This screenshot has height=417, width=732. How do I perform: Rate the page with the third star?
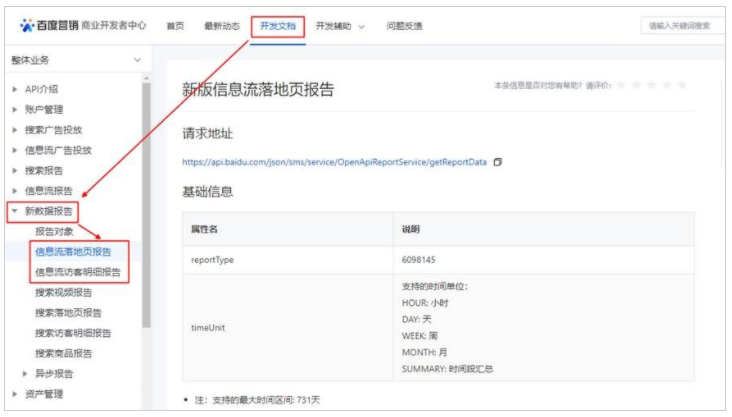(652, 85)
